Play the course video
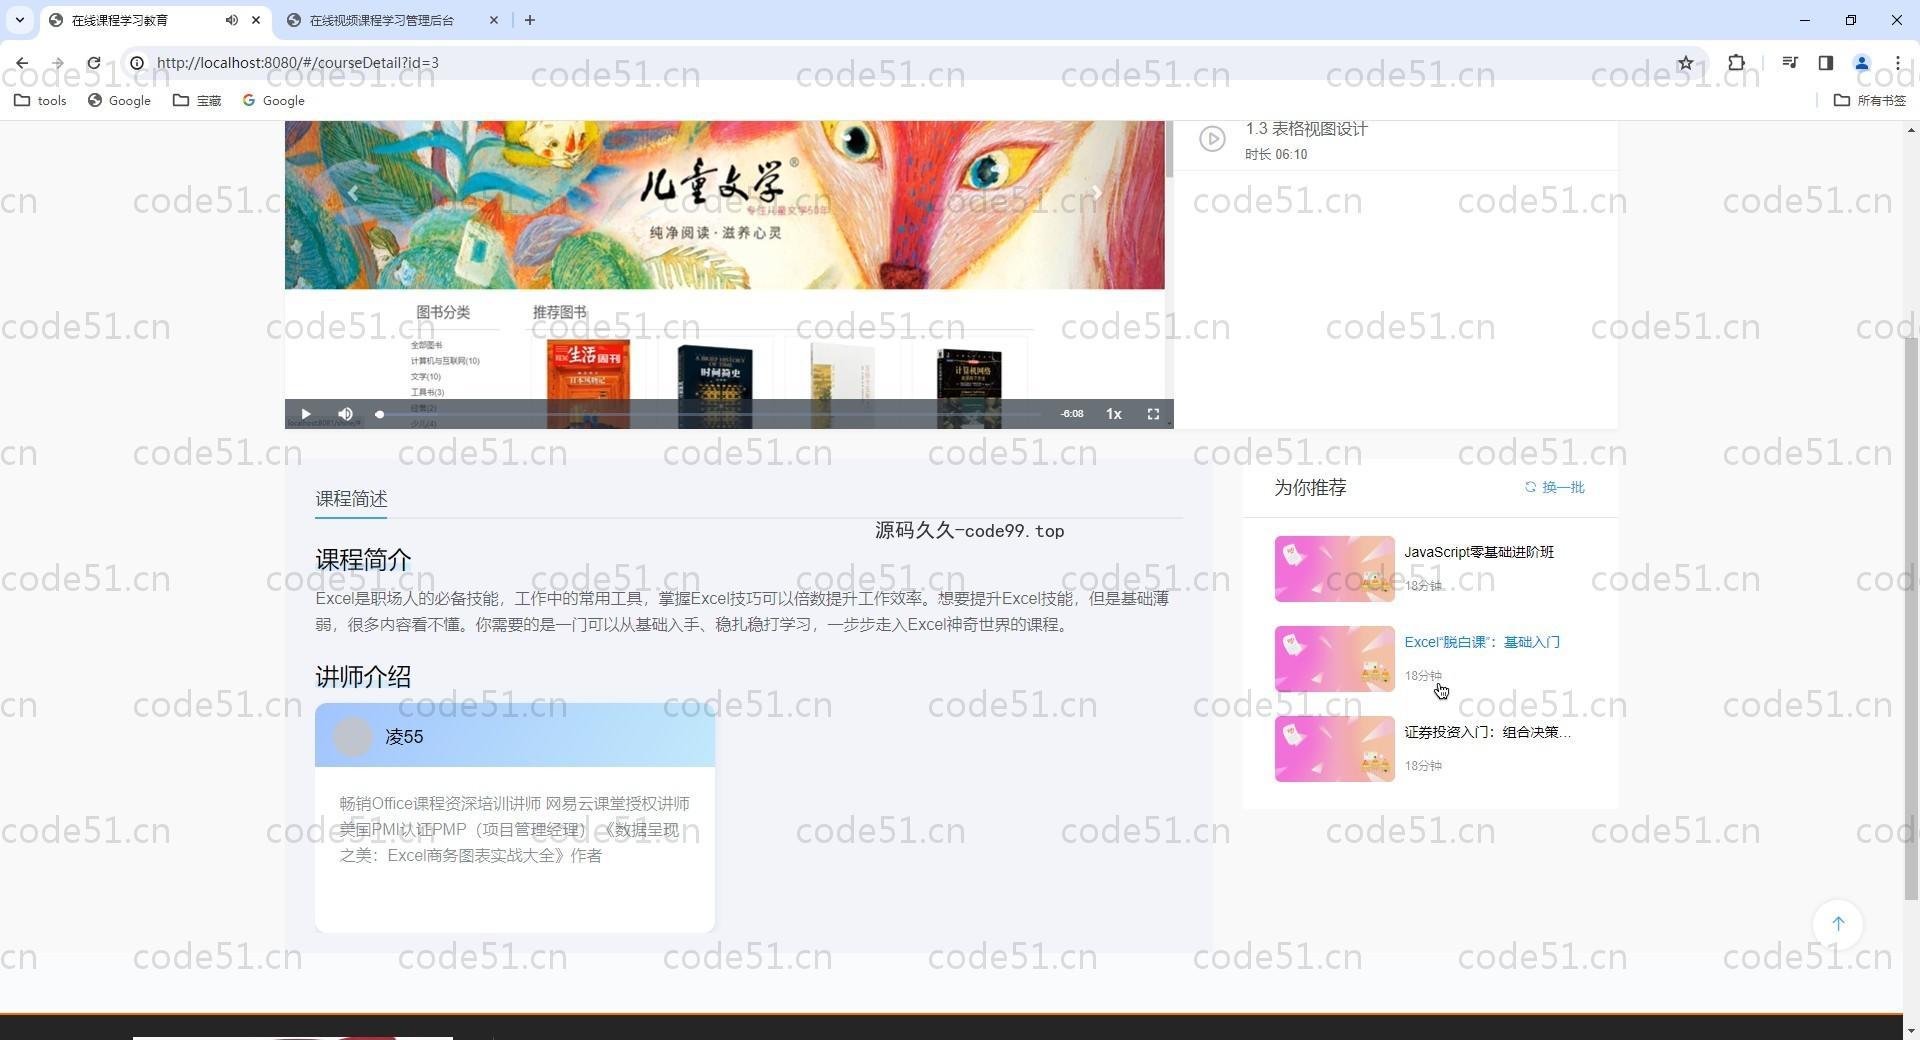Image resolution: width=1920 pixels, height=1040 pixels. pos(306,414)
